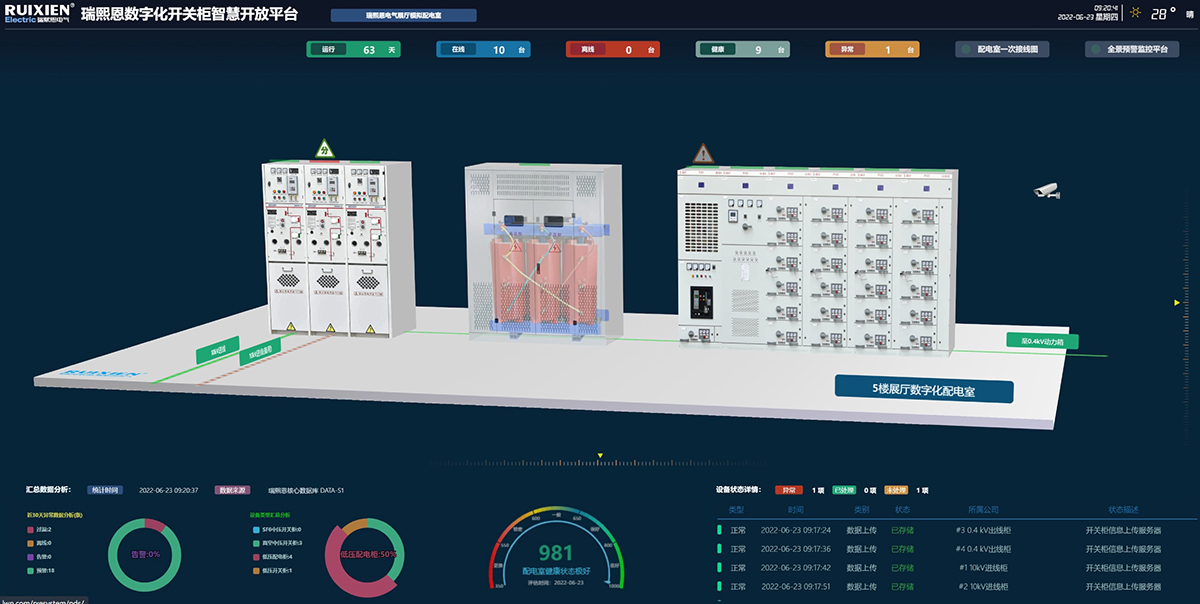Click the rotation scale slider below scene
Viewport: 1200px width, 604px height.
pos(600,465)
